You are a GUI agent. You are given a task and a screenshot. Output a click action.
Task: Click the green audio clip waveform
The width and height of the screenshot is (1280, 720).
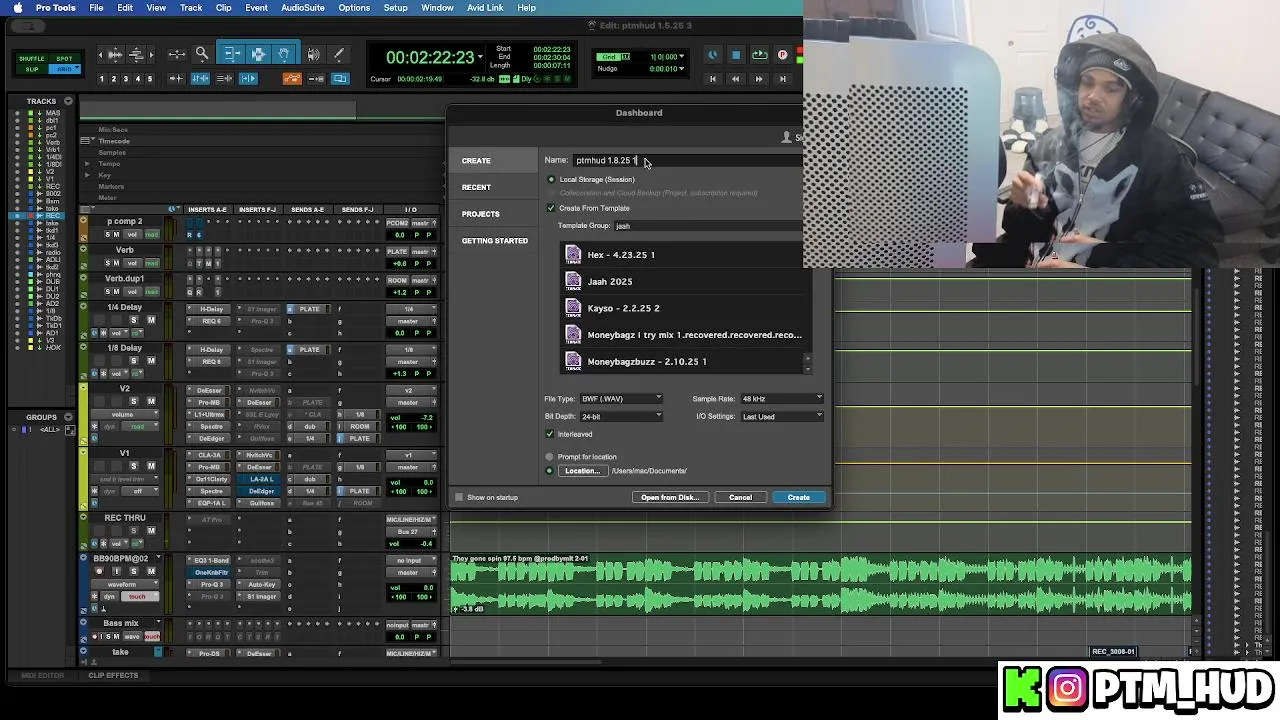820,584
